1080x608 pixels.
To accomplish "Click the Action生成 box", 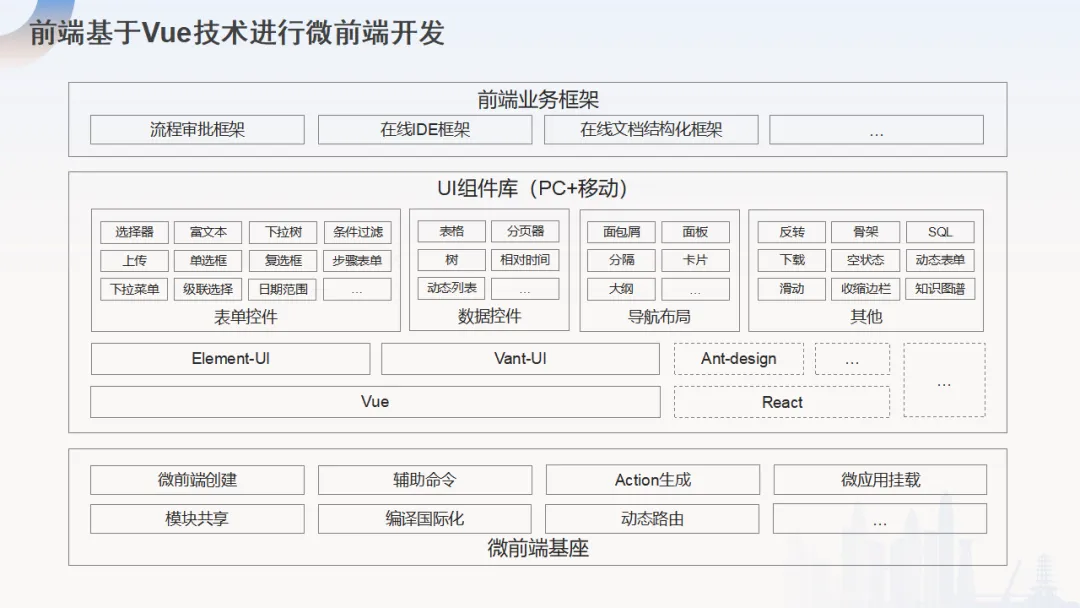I will [x=653, y=480].
